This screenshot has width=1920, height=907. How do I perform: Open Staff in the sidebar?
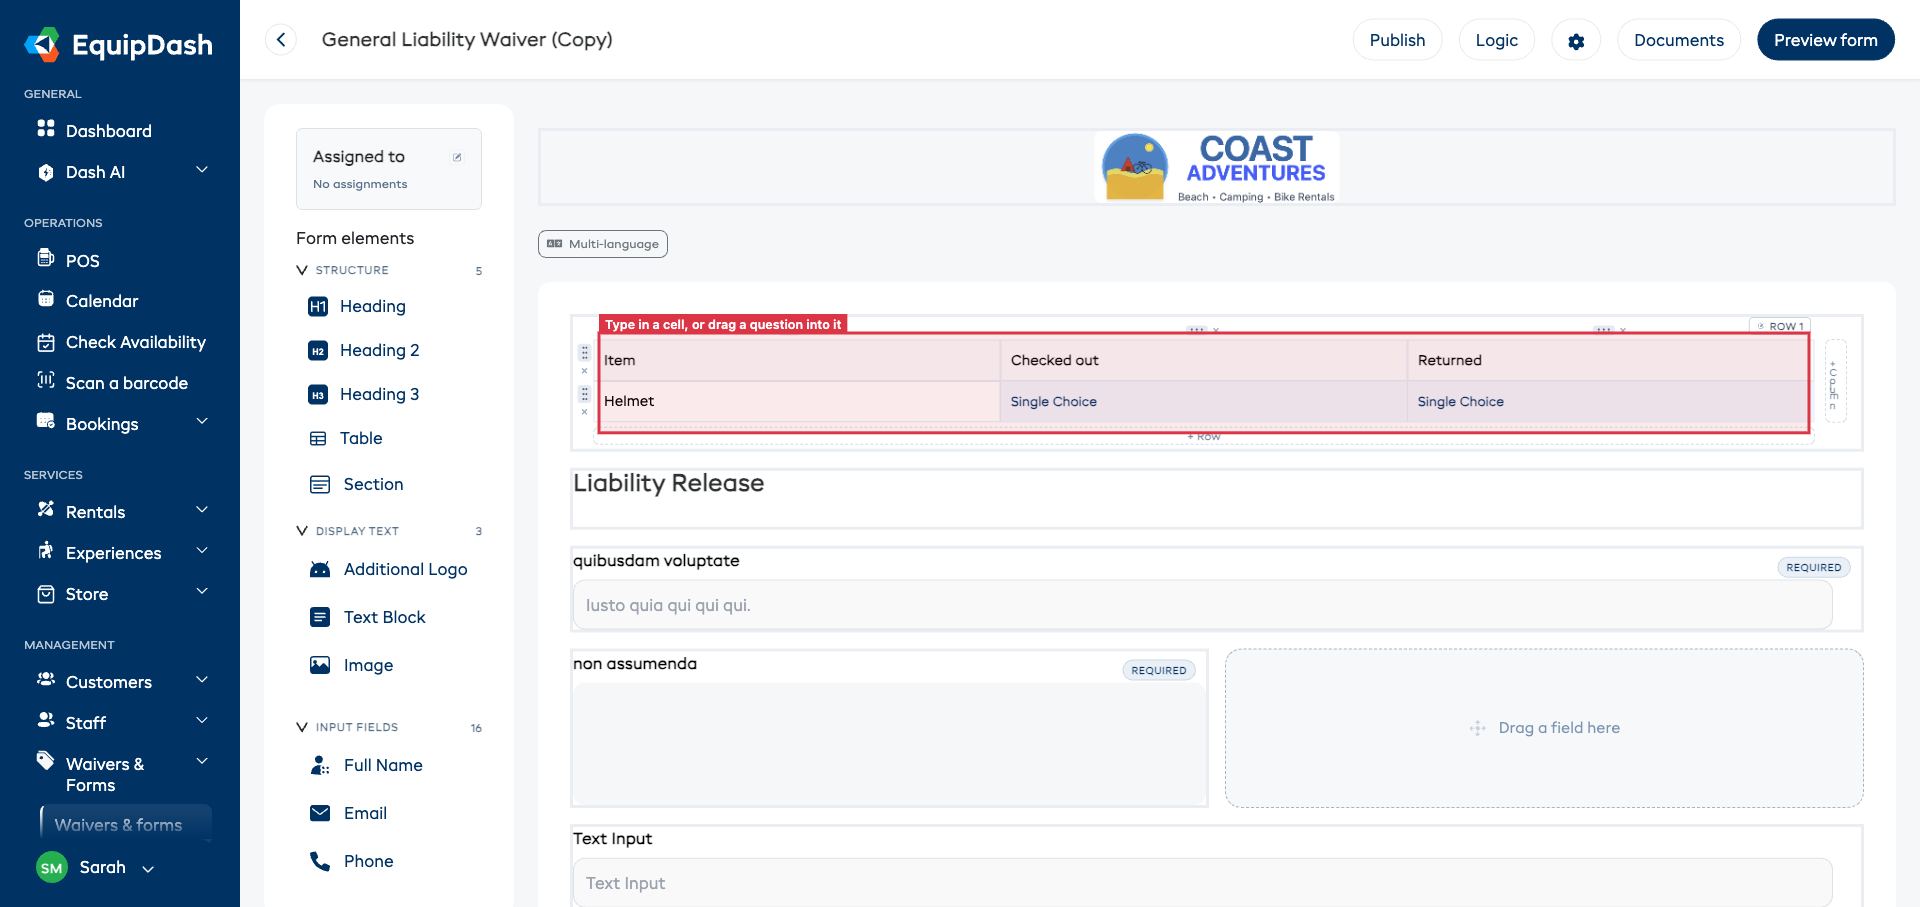[x=86, y=723]
